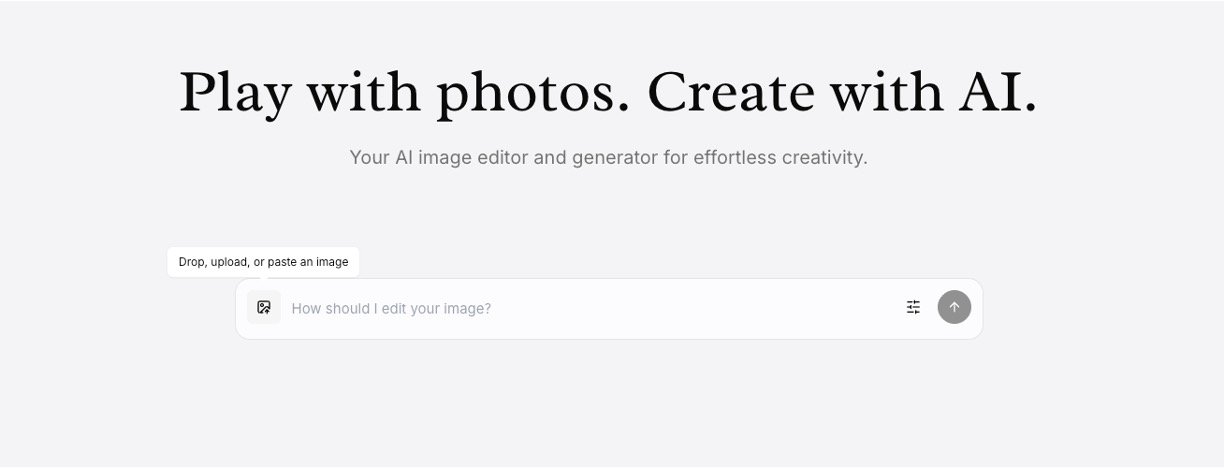Open image options via the adjustment icon
The image size is (1224, 468).
pos(913,308)
